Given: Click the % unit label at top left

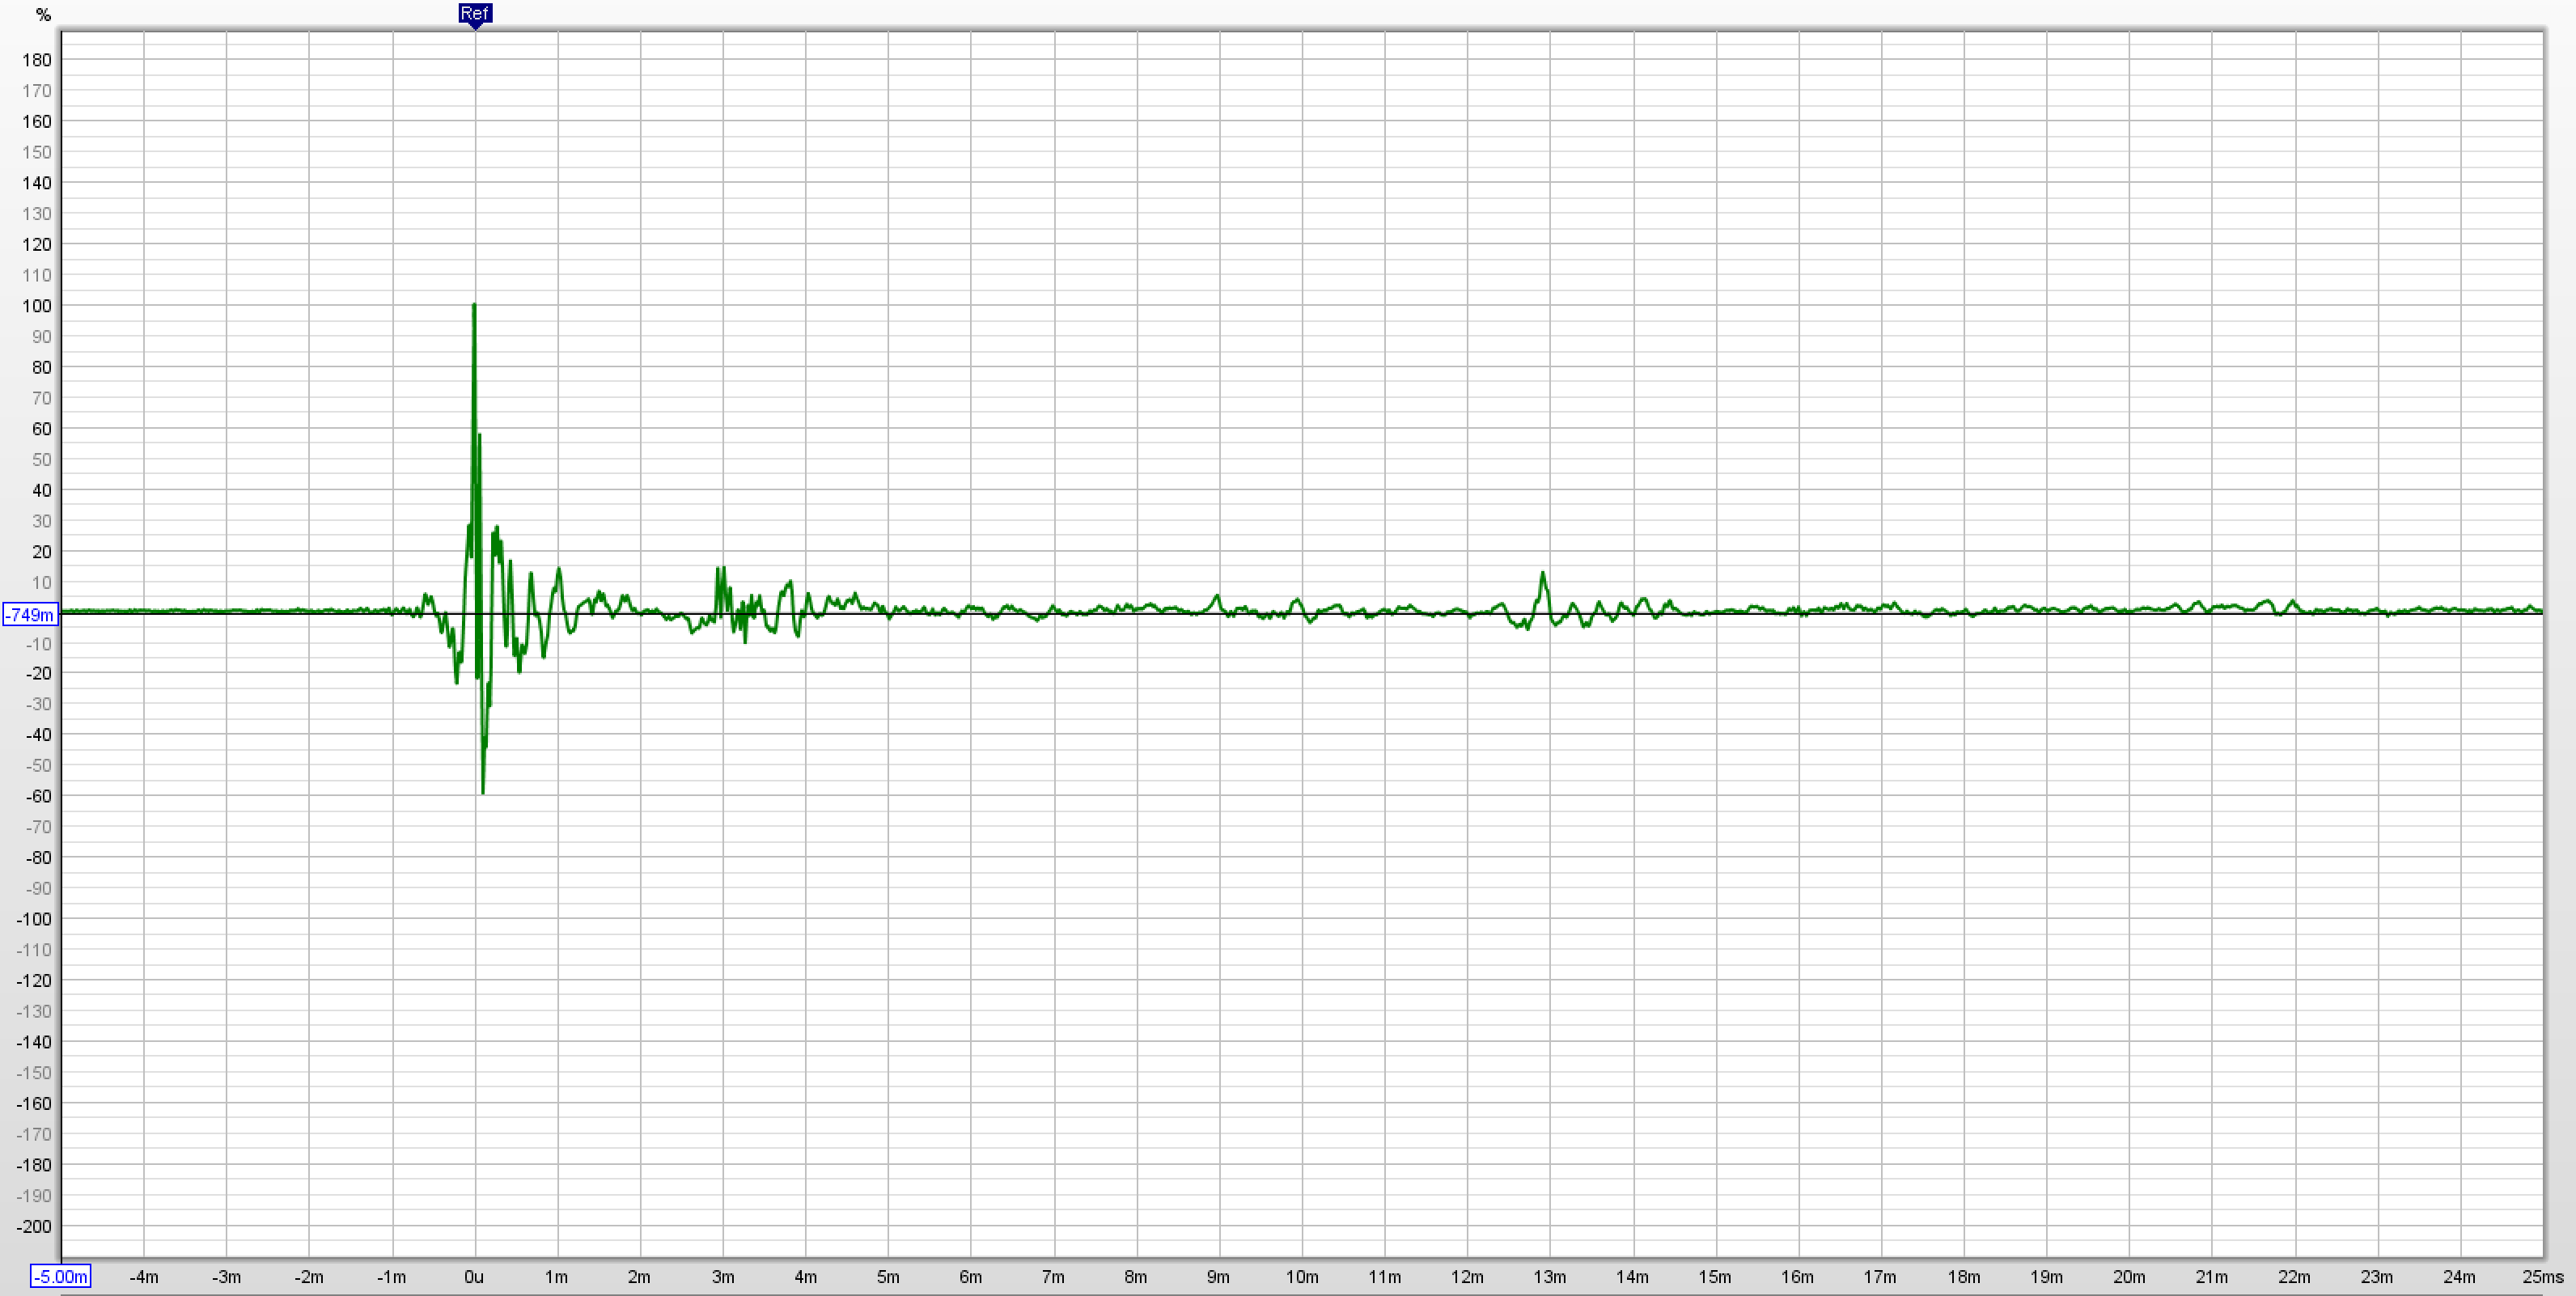Looking at the screenshot, I should tap(42, 15).
